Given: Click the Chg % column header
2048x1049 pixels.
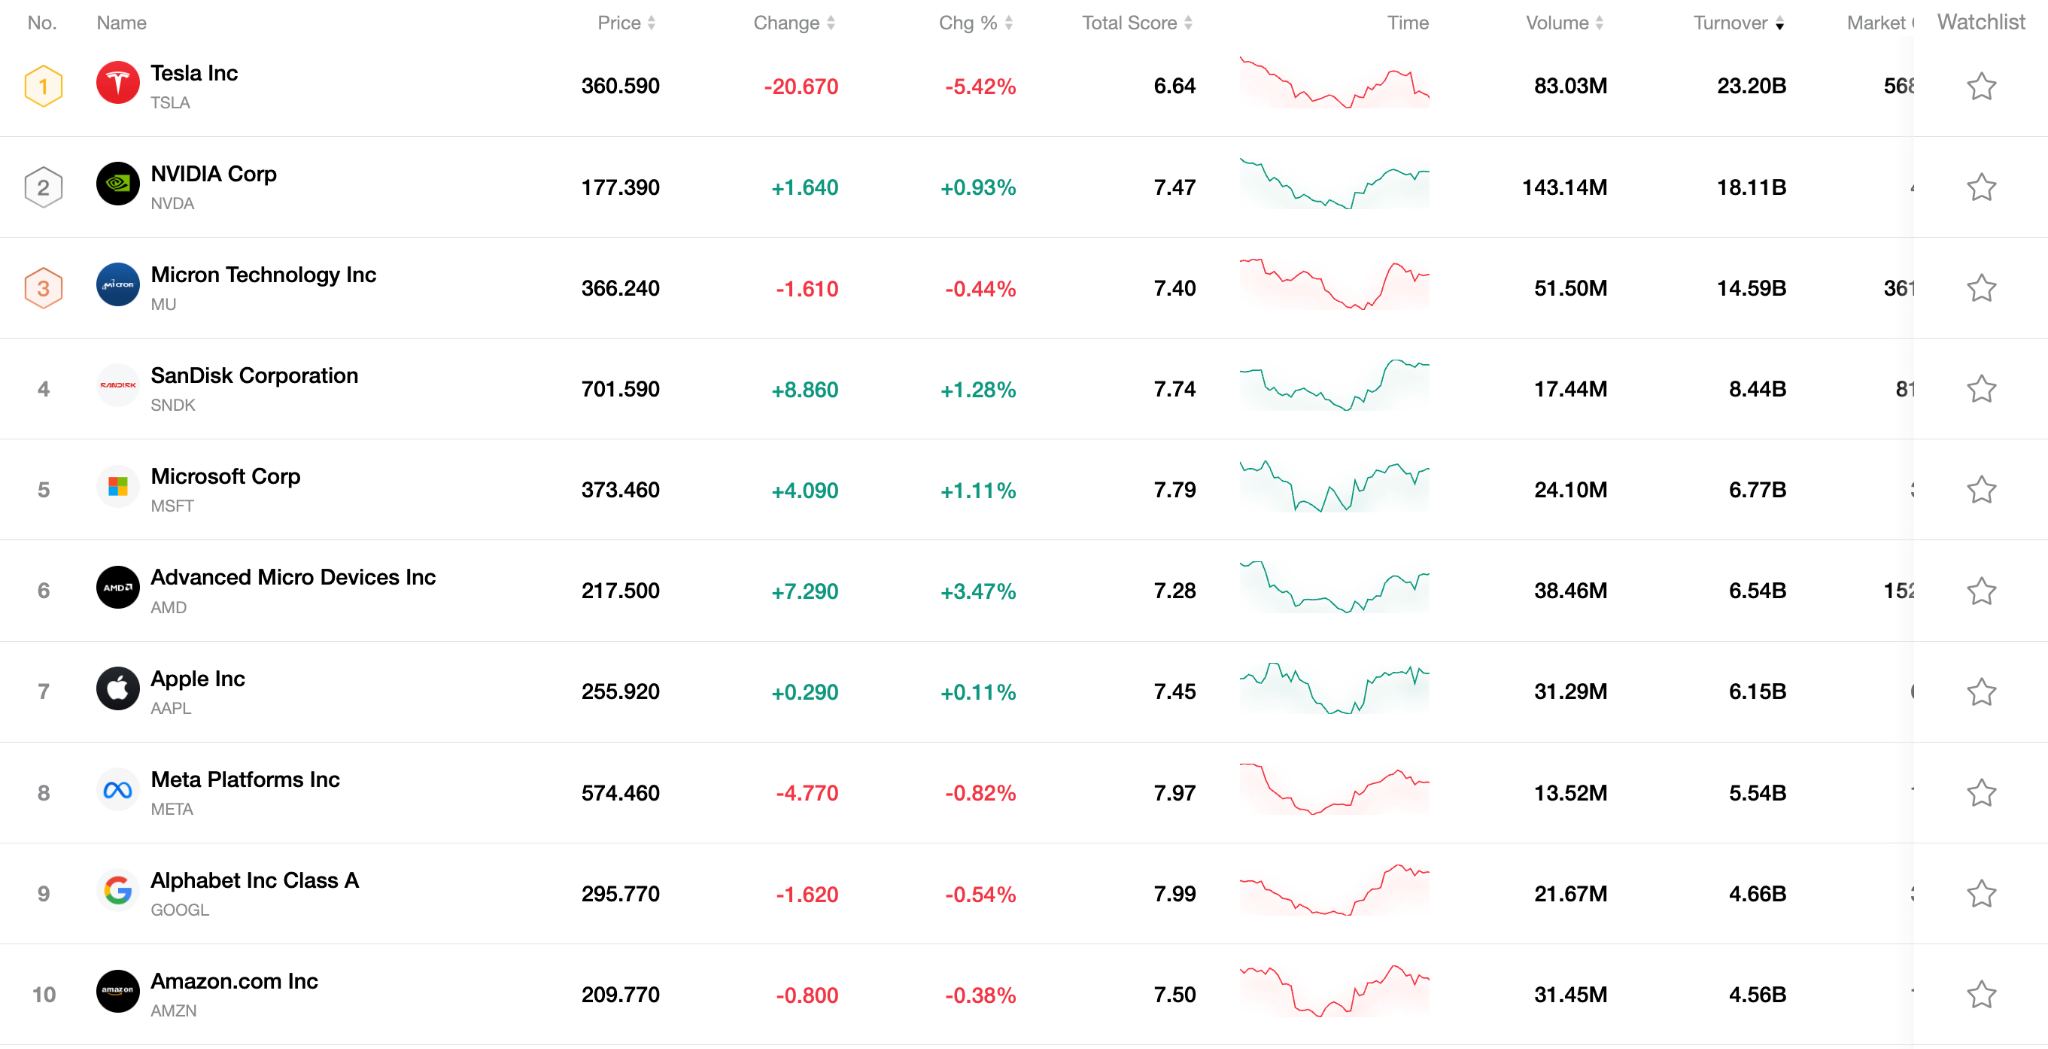Looking at the screenshot, I should point(973,22).
